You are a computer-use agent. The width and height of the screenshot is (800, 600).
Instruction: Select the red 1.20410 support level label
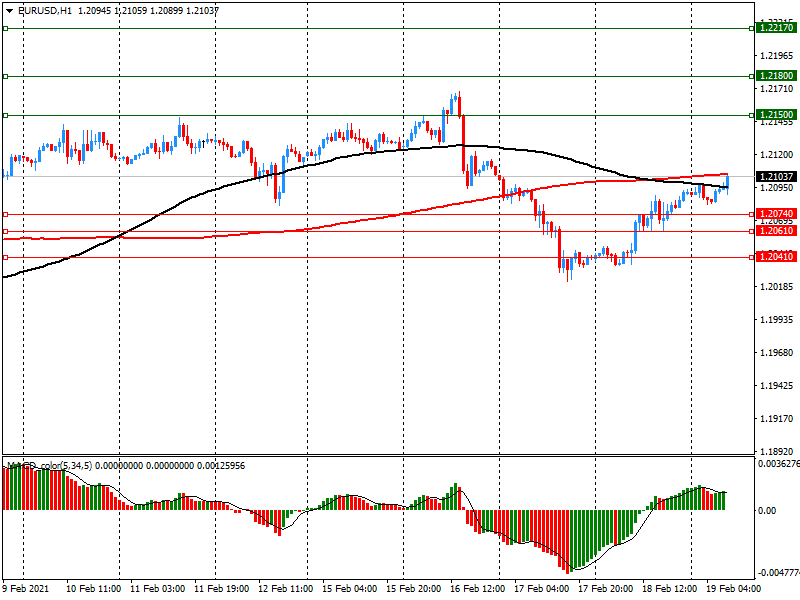[776, 257]
